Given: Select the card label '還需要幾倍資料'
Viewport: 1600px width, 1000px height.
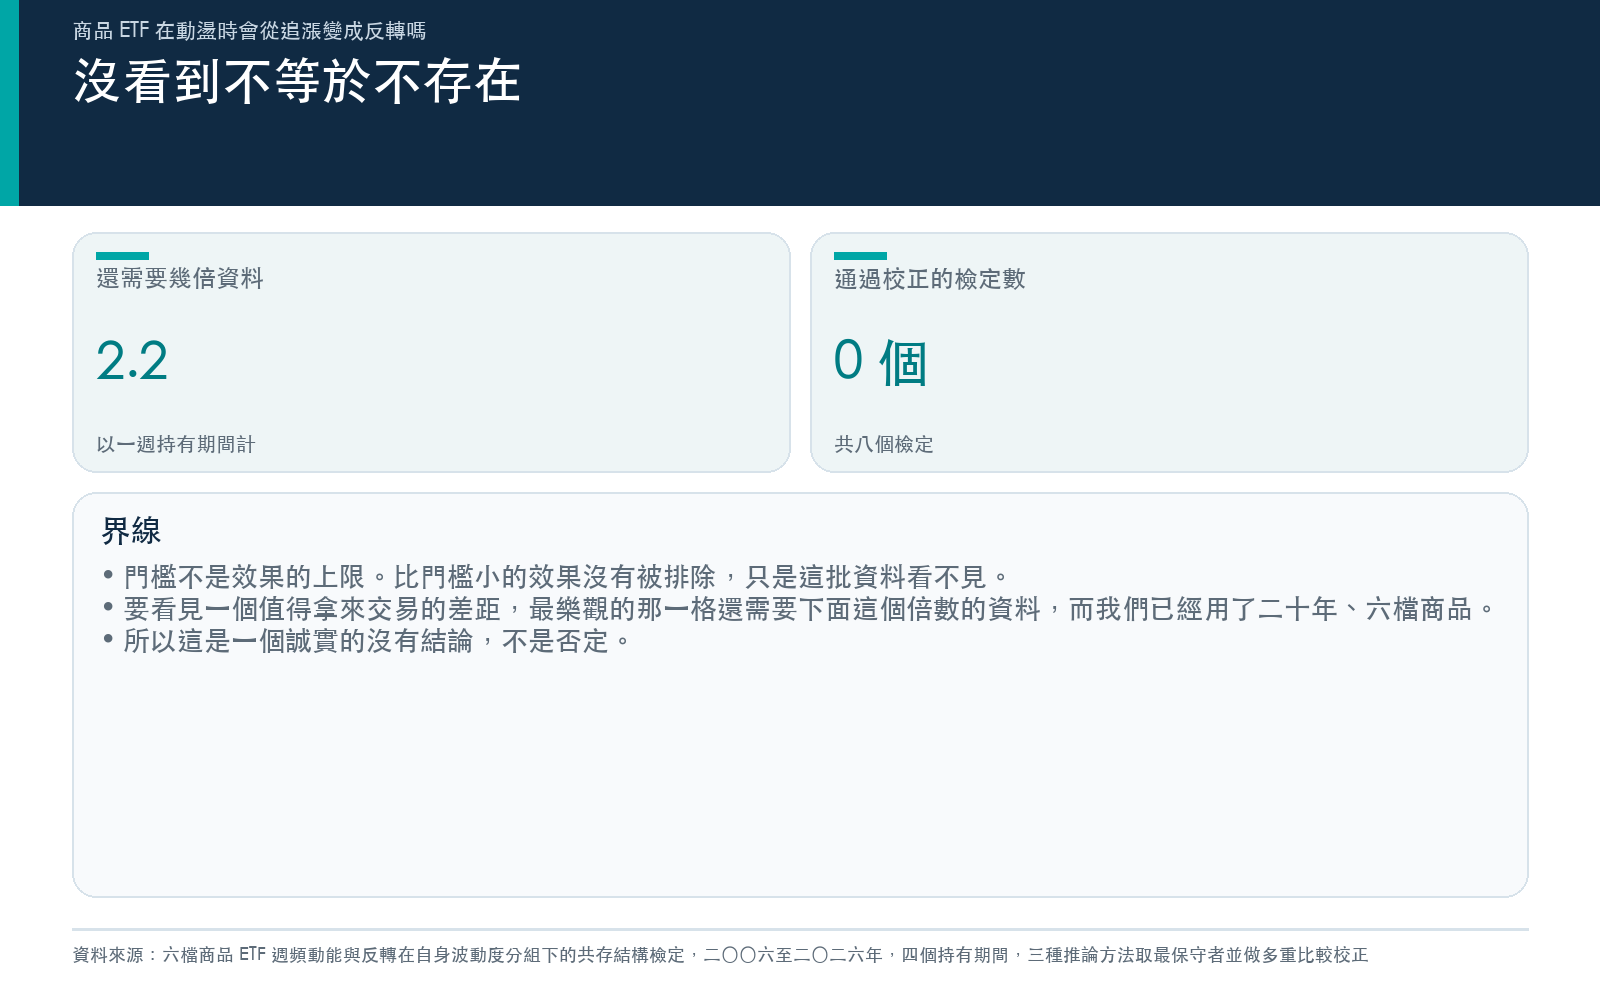Looking at the screenshot, I should tap(180, 278).
